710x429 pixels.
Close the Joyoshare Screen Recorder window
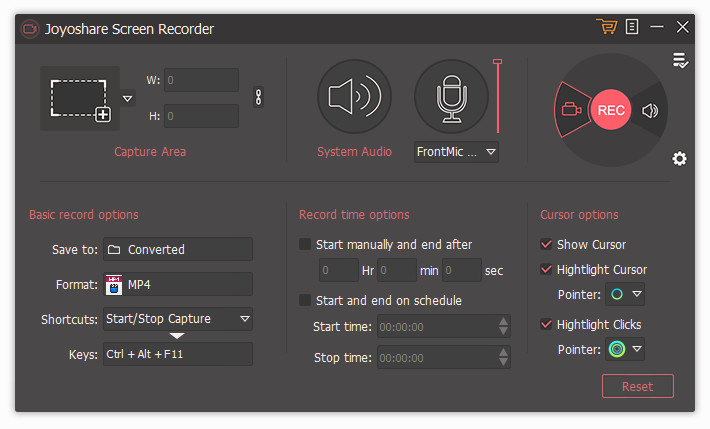tap(682, 27)
